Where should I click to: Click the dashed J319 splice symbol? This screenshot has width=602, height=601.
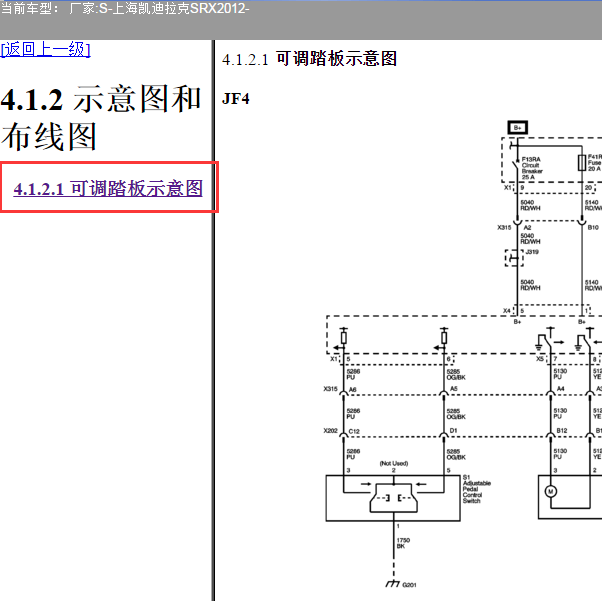coord(514,258)
